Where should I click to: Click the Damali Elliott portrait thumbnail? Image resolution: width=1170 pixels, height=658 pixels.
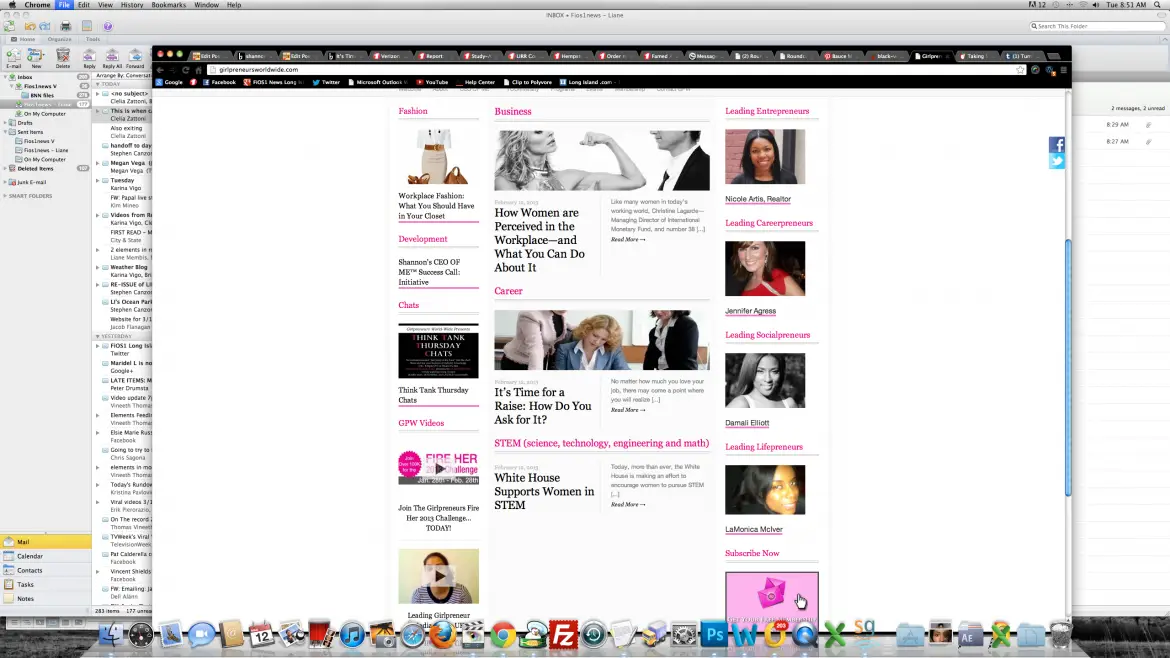click(765, 380)
